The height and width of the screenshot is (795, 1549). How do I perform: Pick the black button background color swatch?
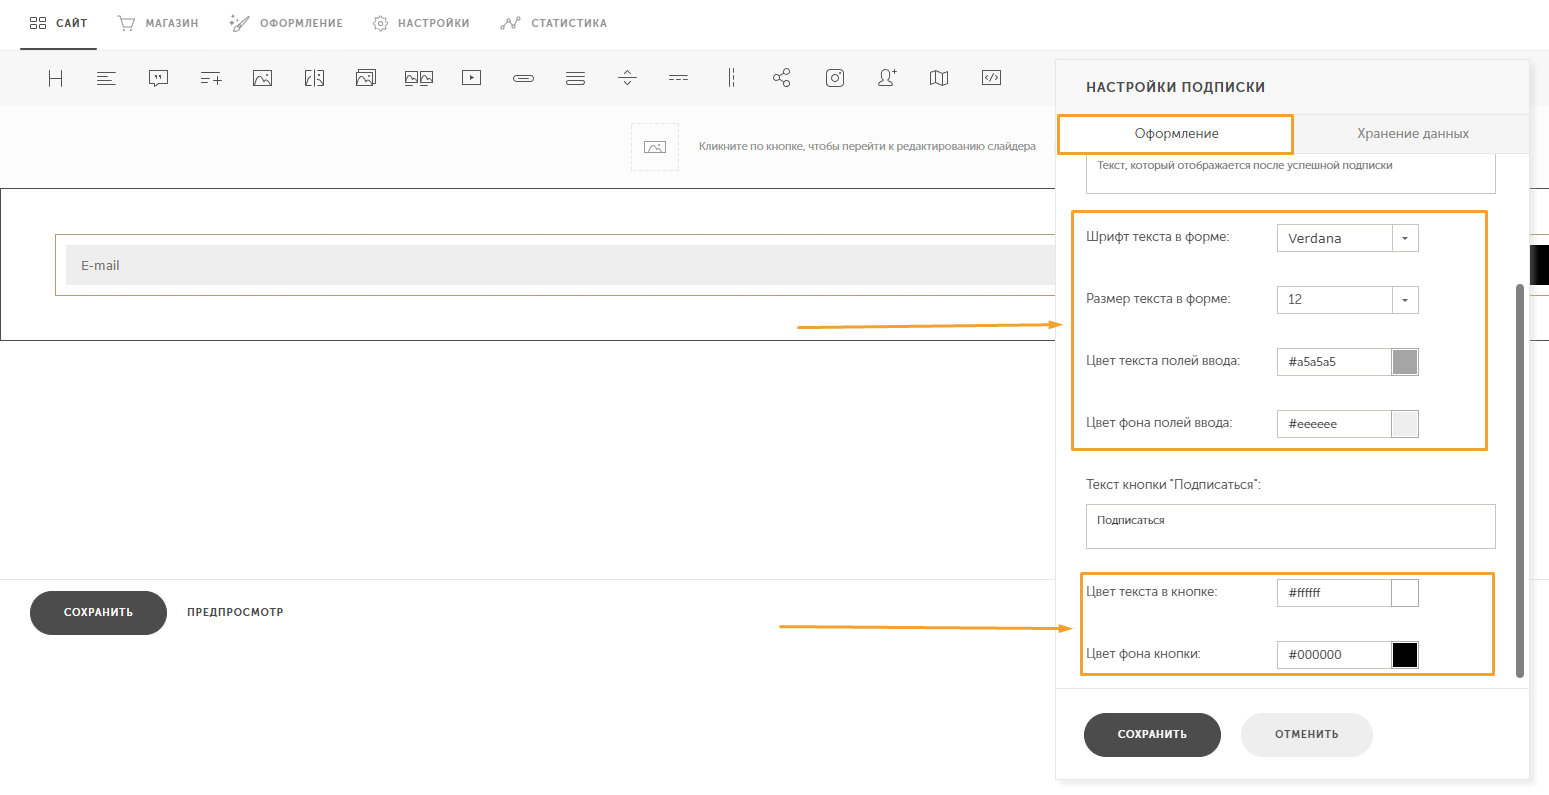(1405, 655)
